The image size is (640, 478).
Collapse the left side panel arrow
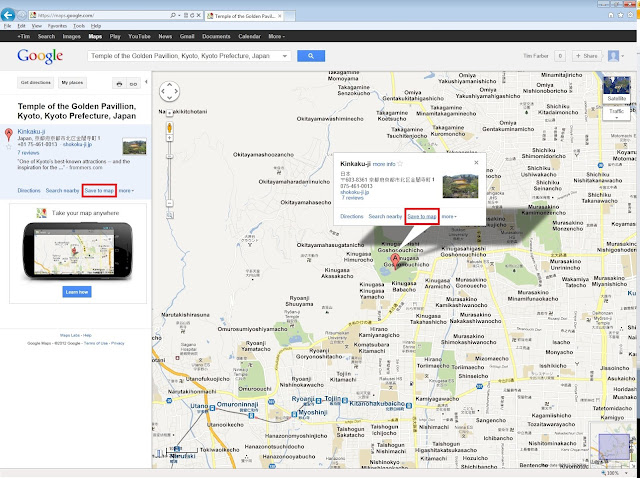pyautogui.click(x=146, y=82)
